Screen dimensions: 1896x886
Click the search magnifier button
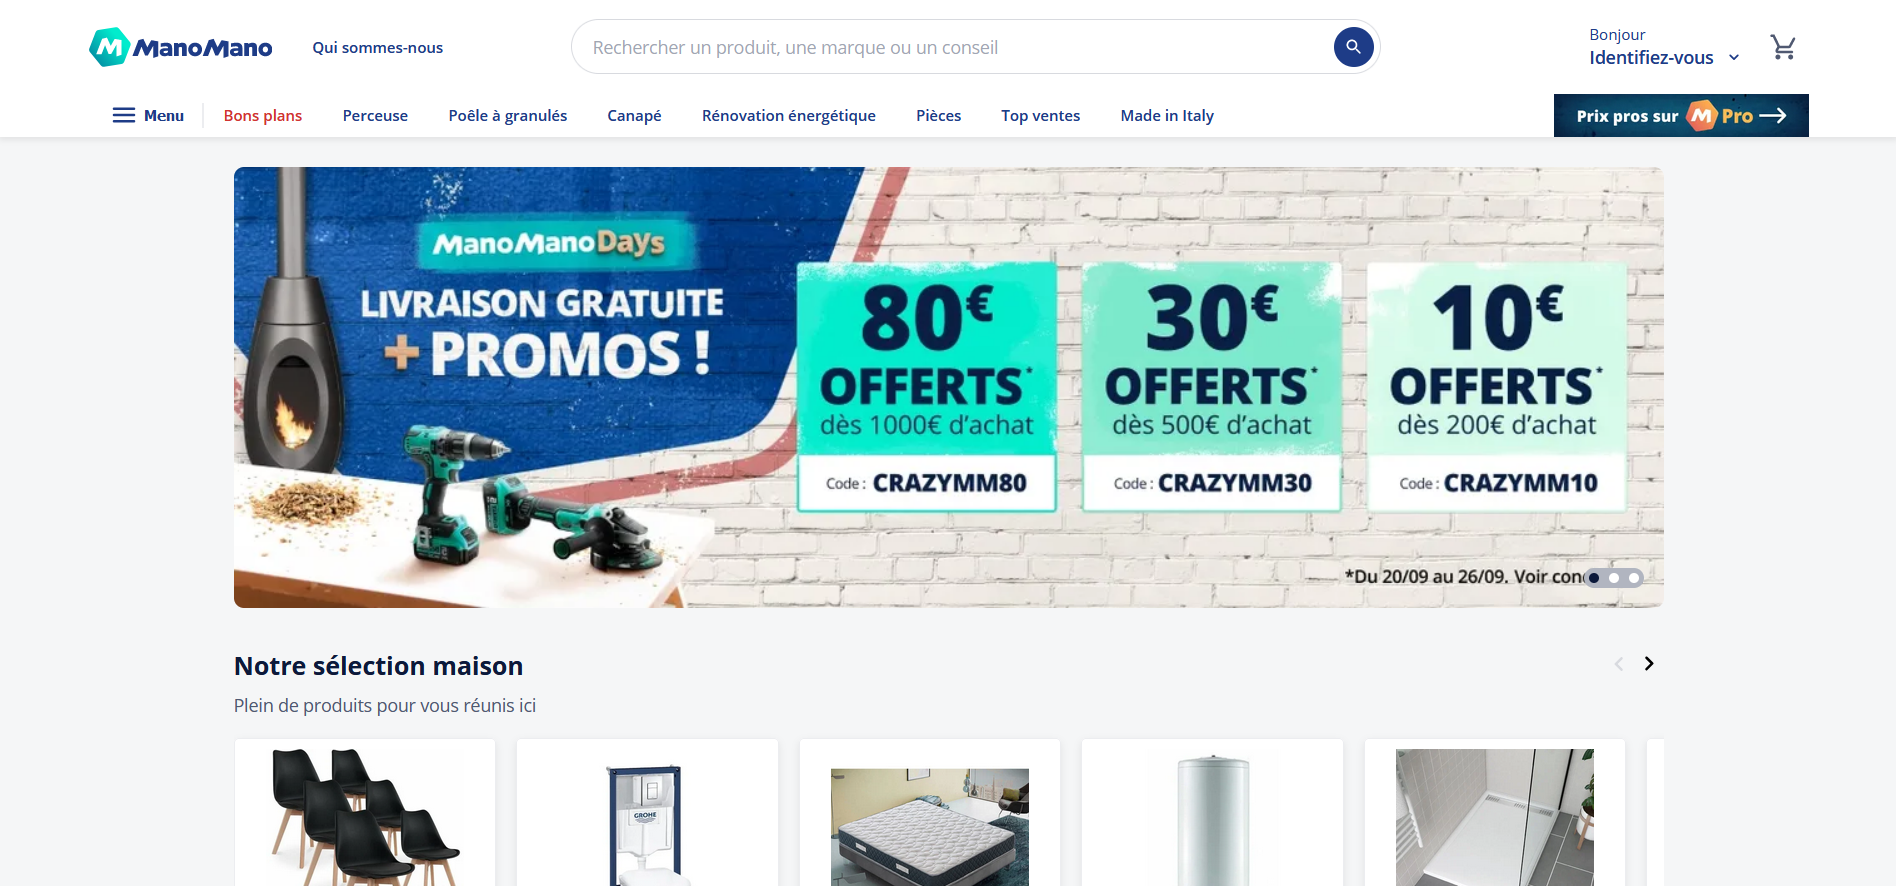coord(1353,47)
